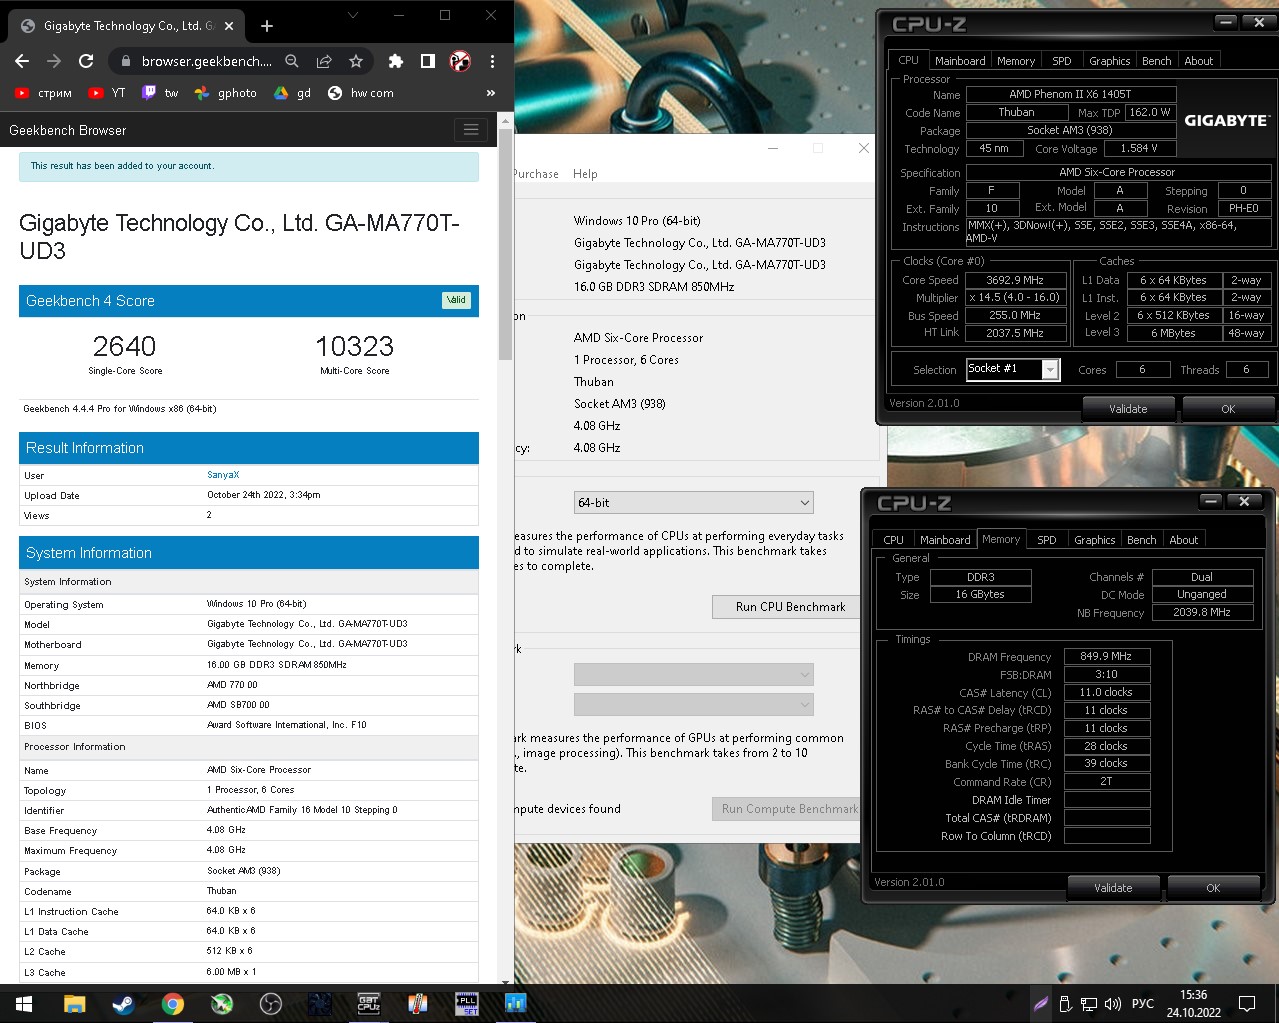
Task: Open the Chrome profile avatar
Action: (460, 61)
